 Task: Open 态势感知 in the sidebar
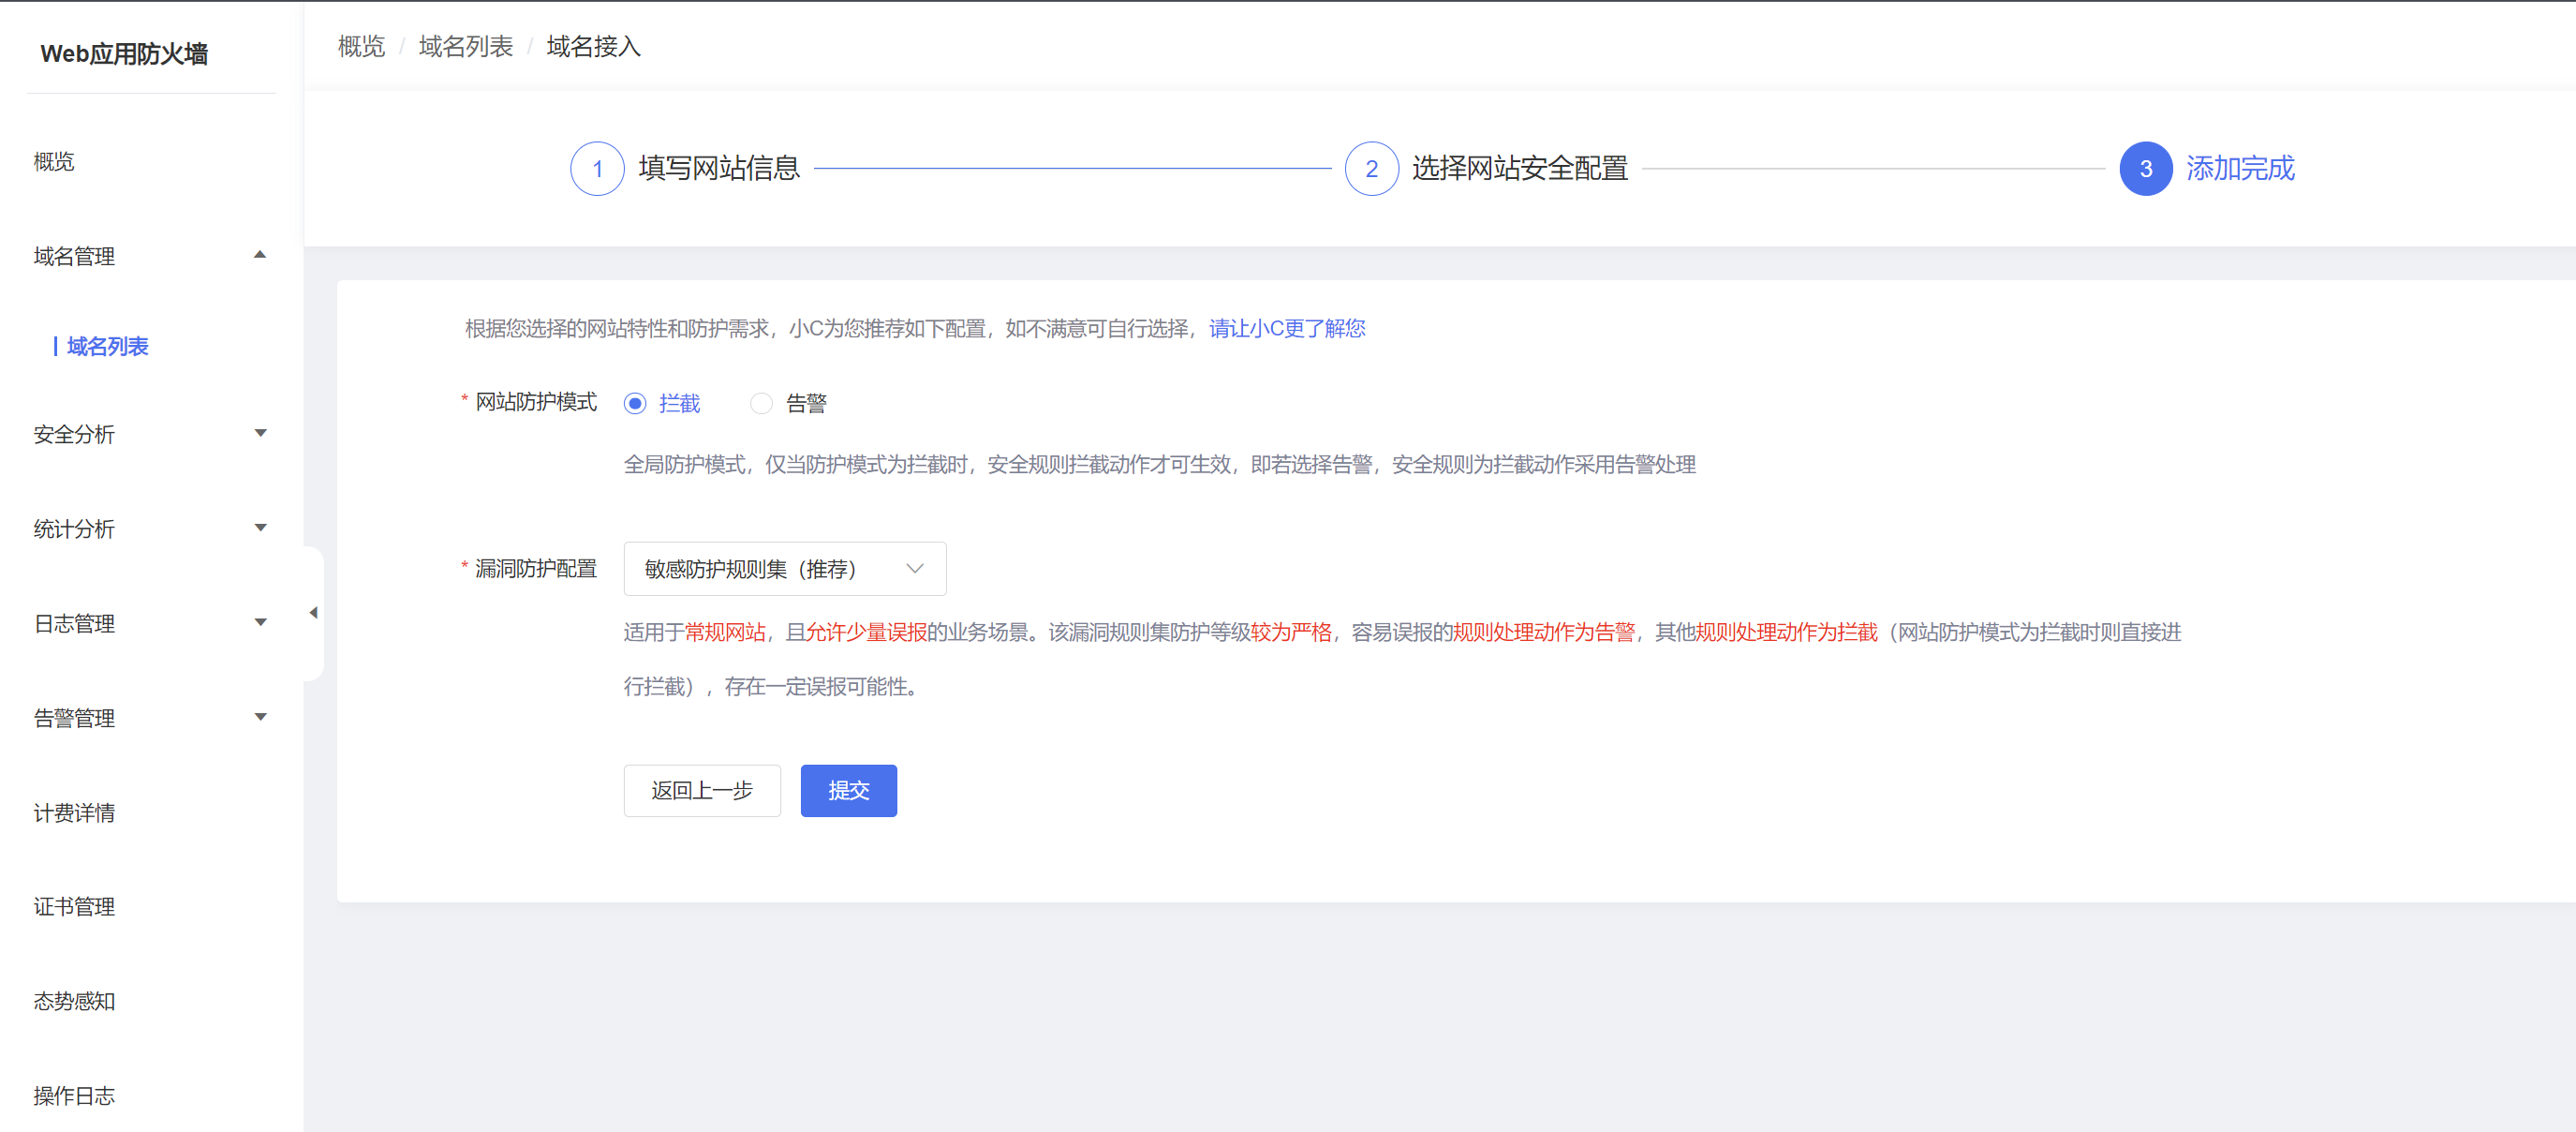tap(74, 1001)
